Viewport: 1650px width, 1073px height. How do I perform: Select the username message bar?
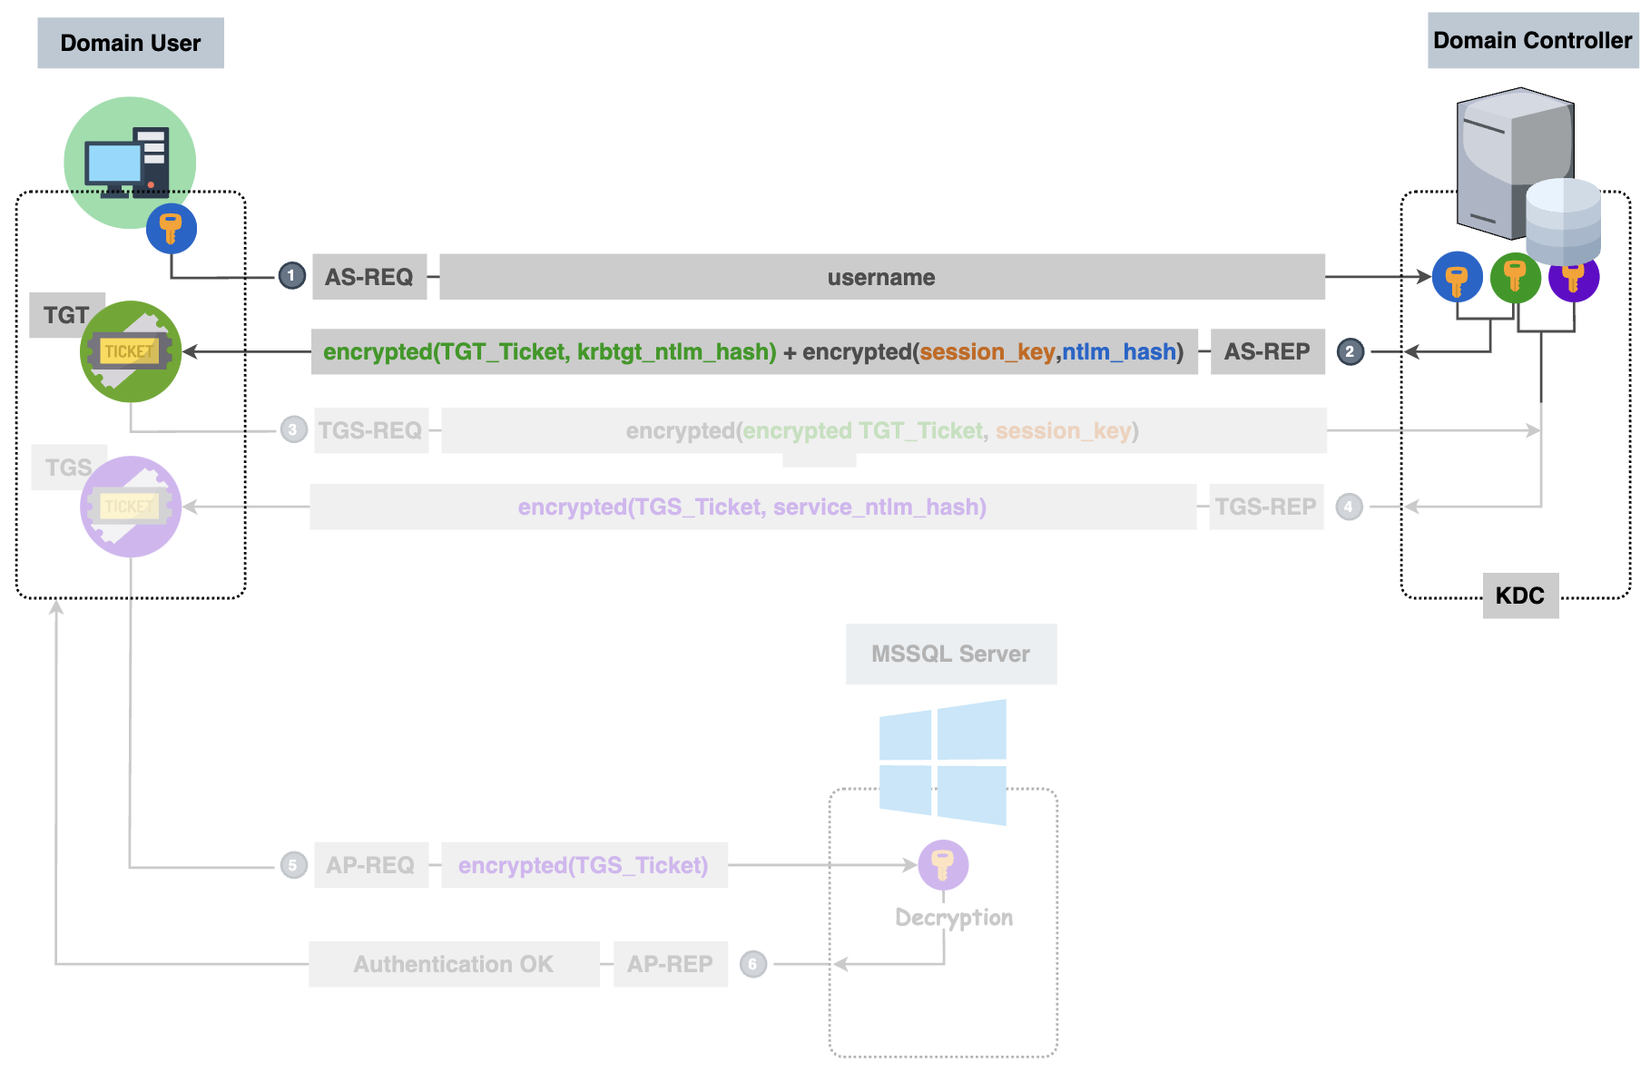[881, 277]
